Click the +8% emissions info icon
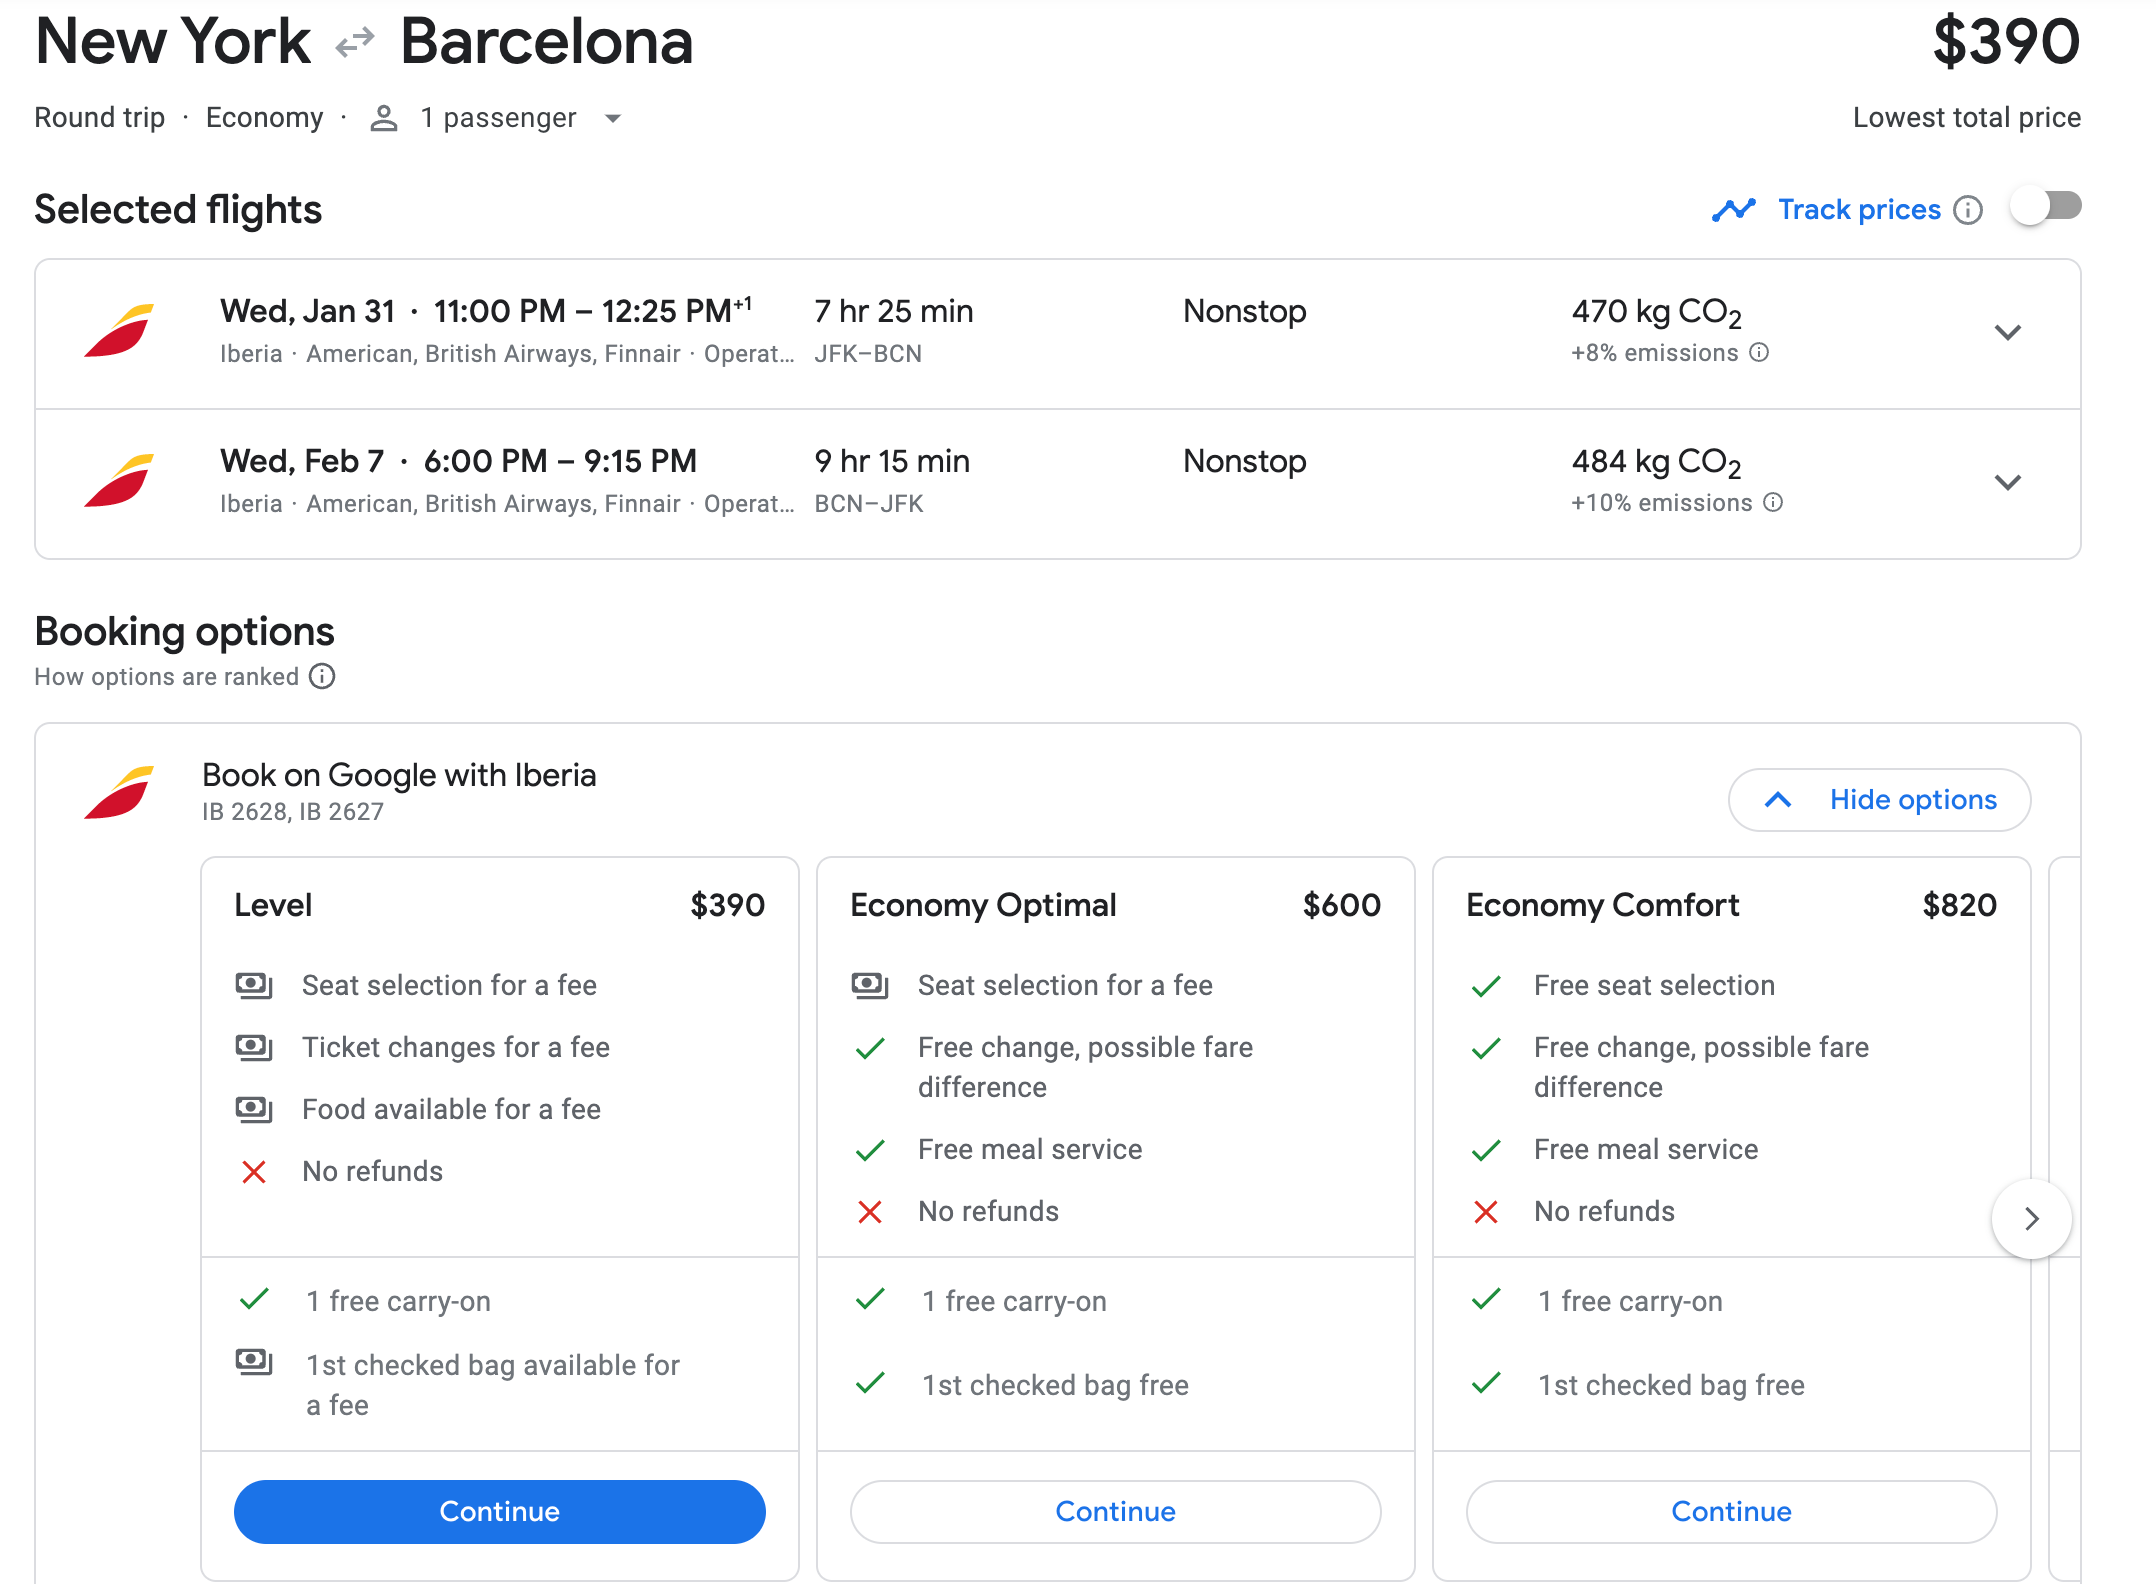This screenshot has height=1584, width=2156. coord(1759,352)
